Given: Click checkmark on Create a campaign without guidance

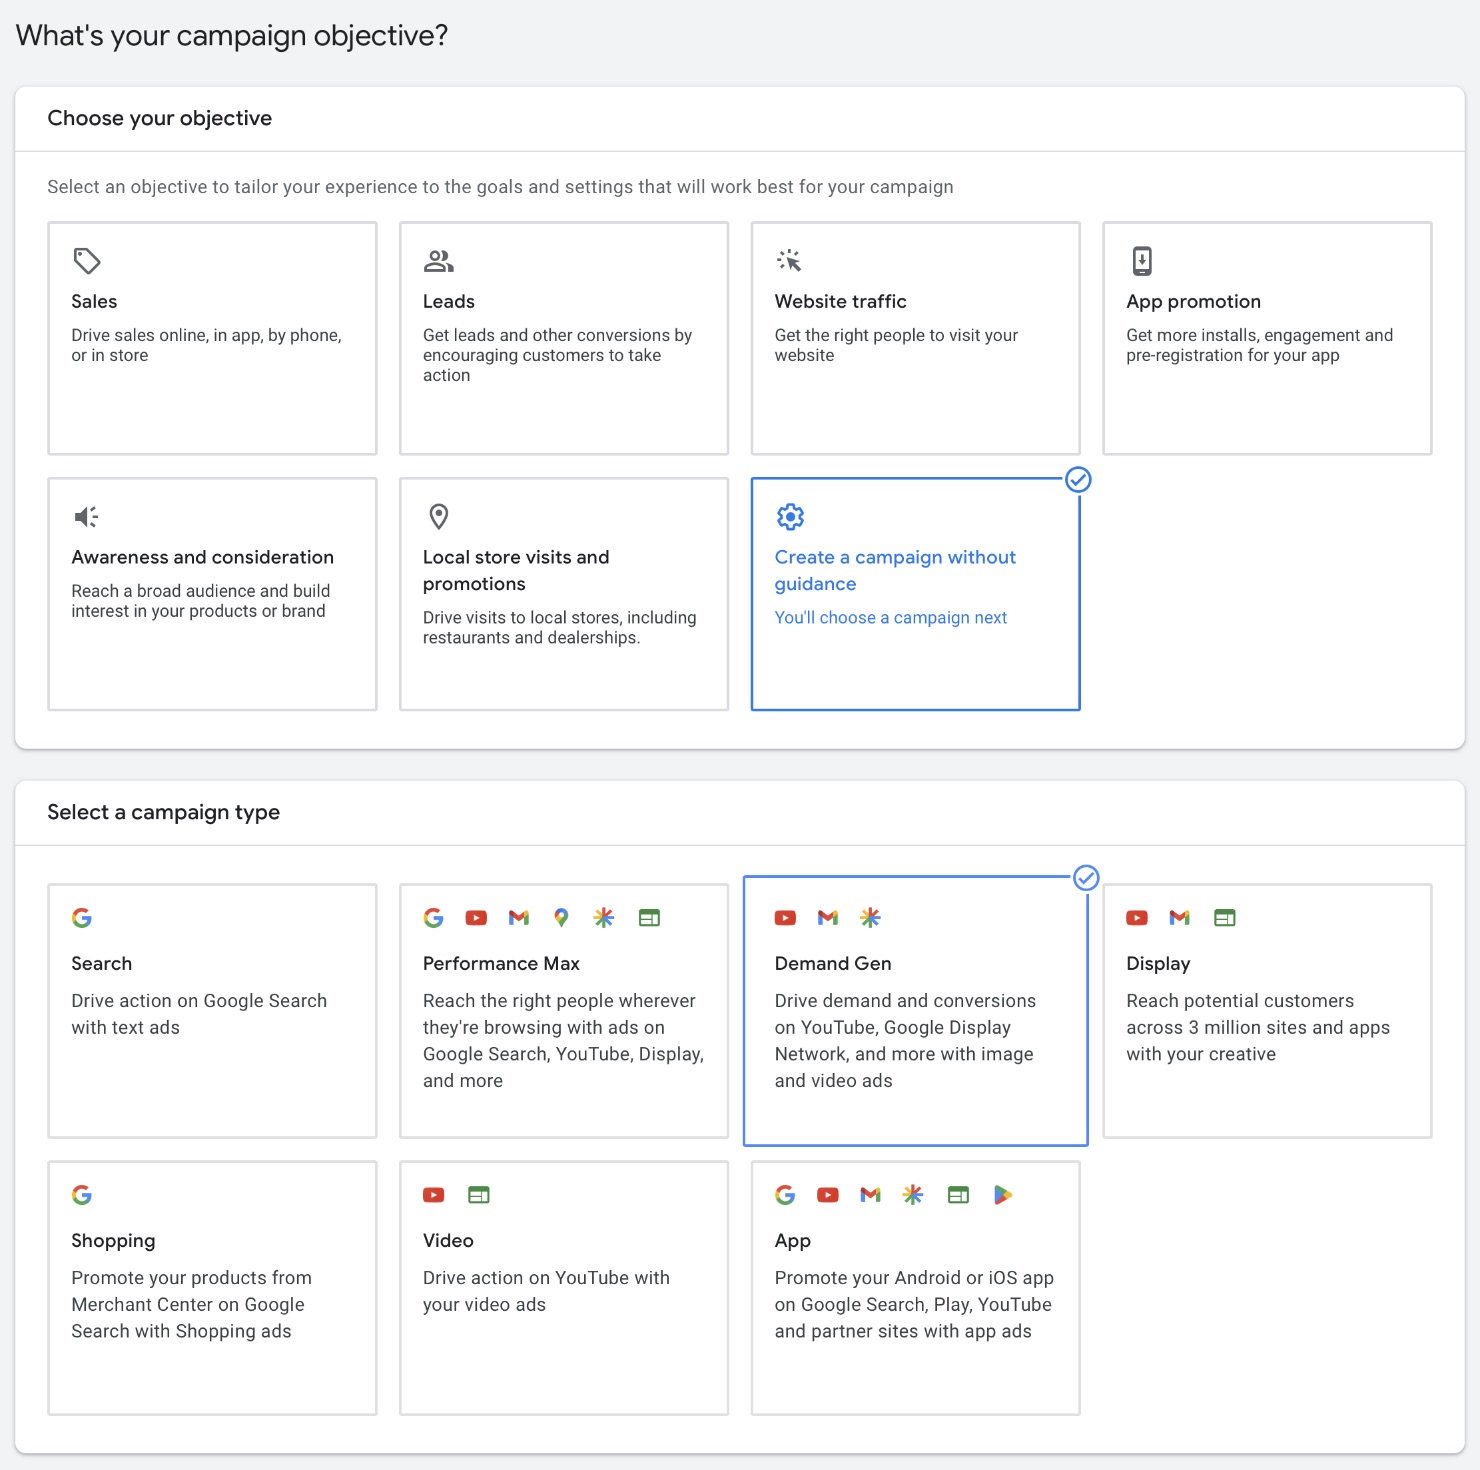Looking at the screenshot, I should (x=1078, y=480).
